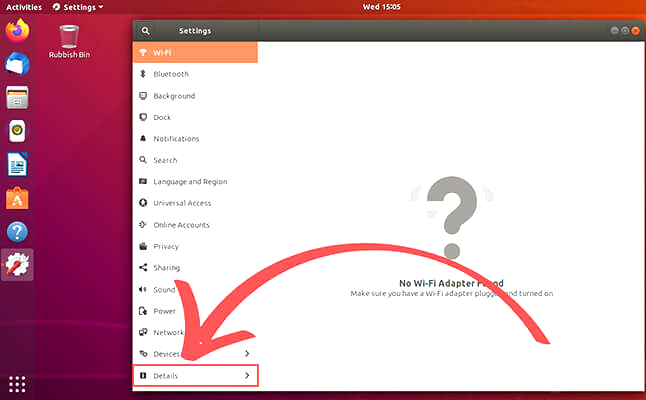Click the Background monitor icon

(143, 96)
